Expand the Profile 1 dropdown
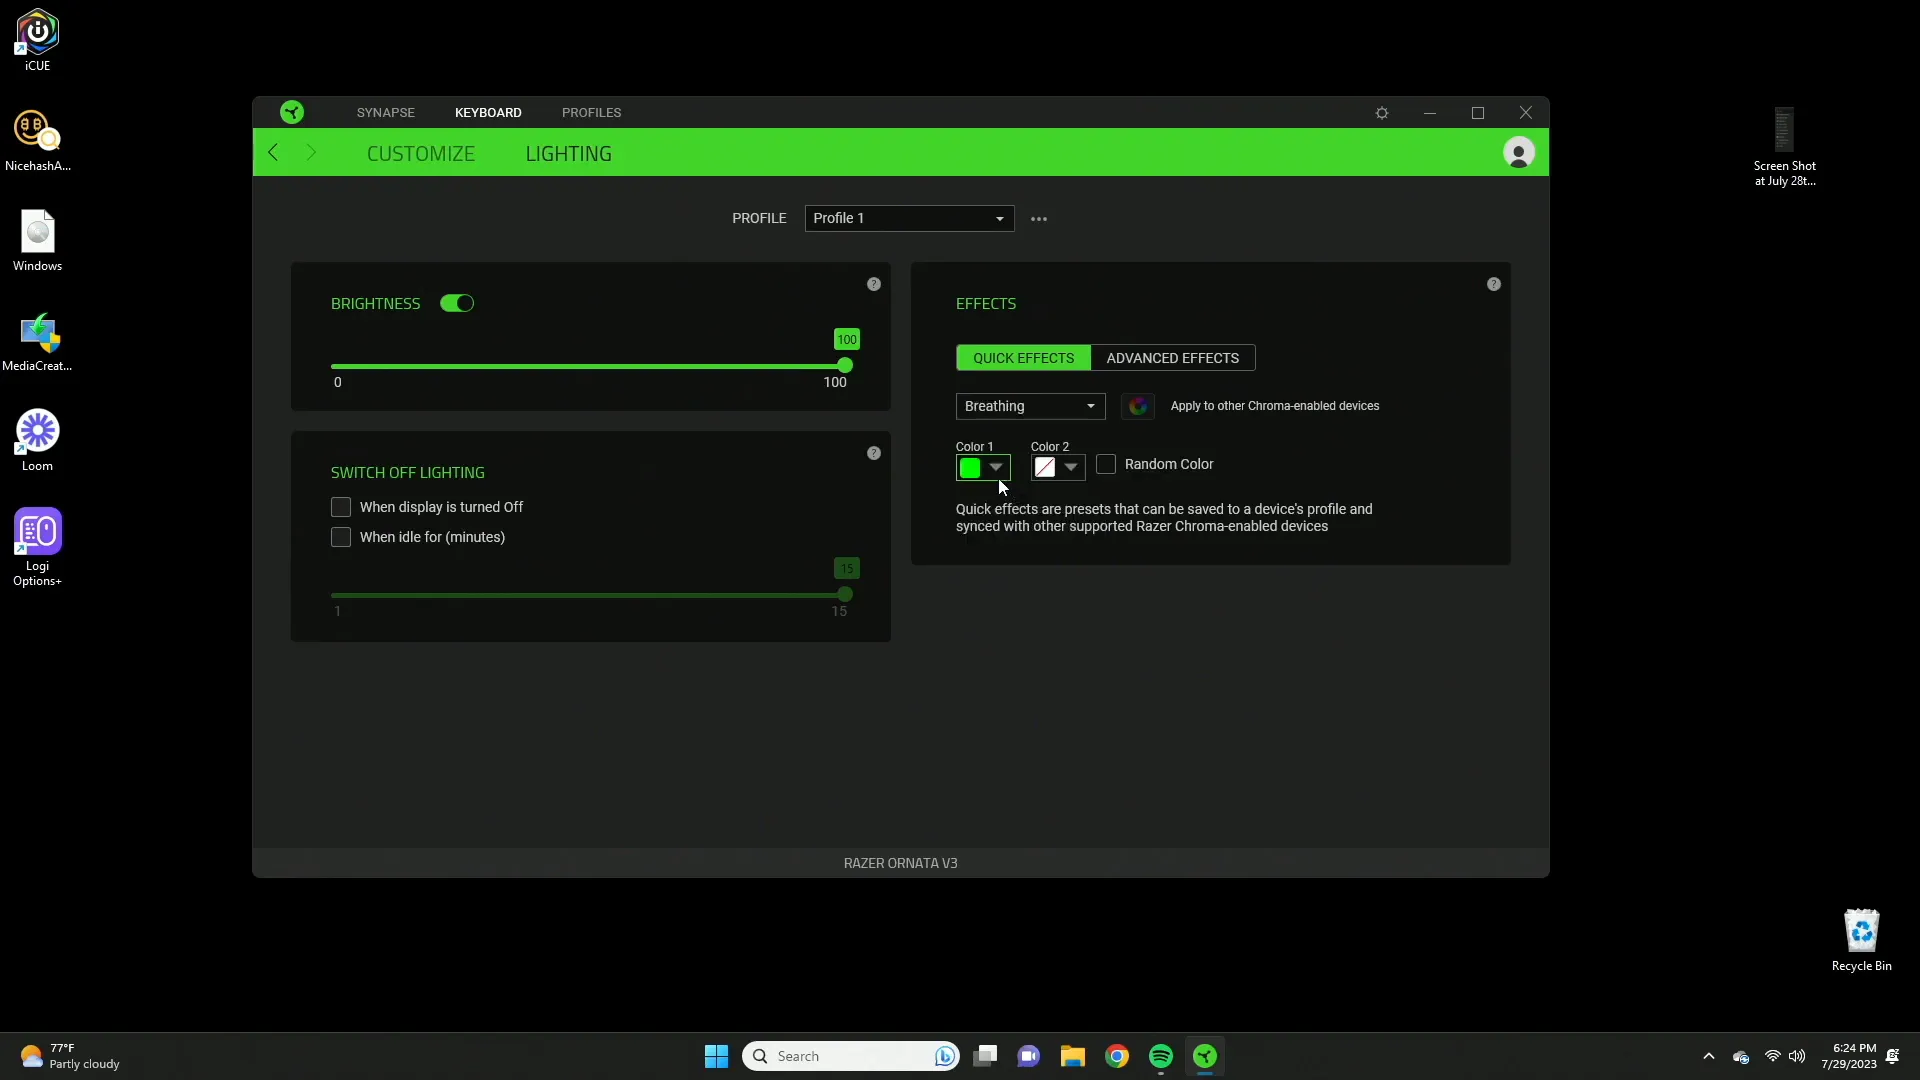Image resolution: width=1920 pixels, height=1080 pixels. [x=909, y=219]
